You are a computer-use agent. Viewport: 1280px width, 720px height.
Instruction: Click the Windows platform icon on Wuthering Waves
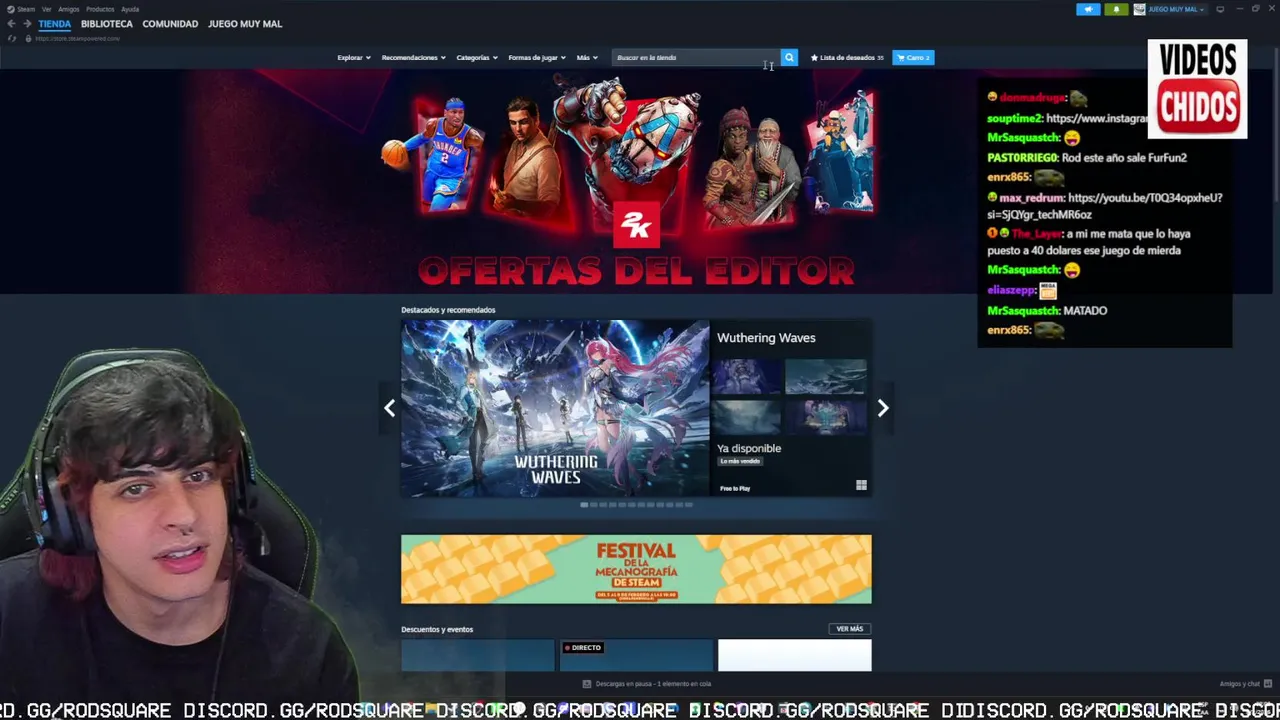[861, 486]
